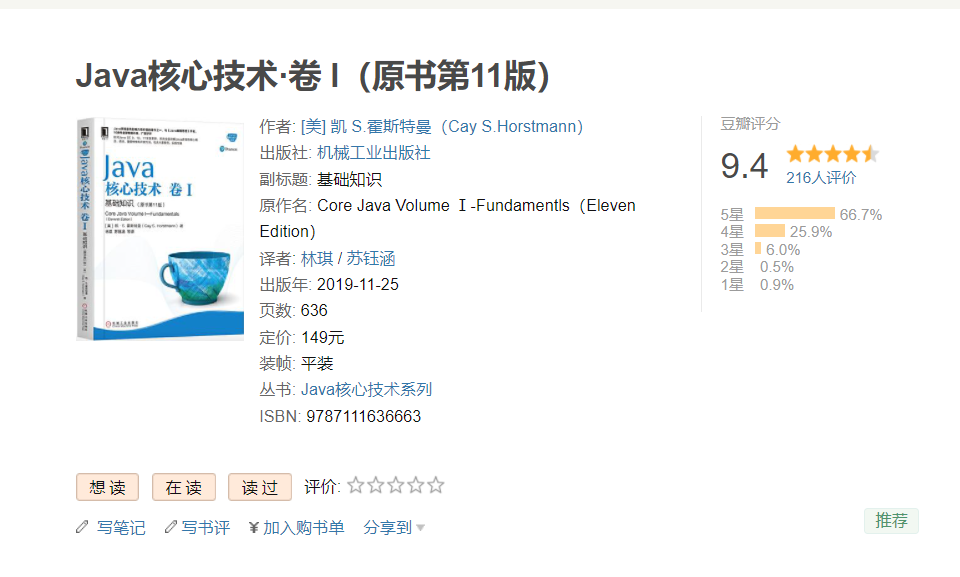Image resolution: width=960 pixels, height=577 pixels.
Task: Rate the book with second star
Action: point(376,486)
